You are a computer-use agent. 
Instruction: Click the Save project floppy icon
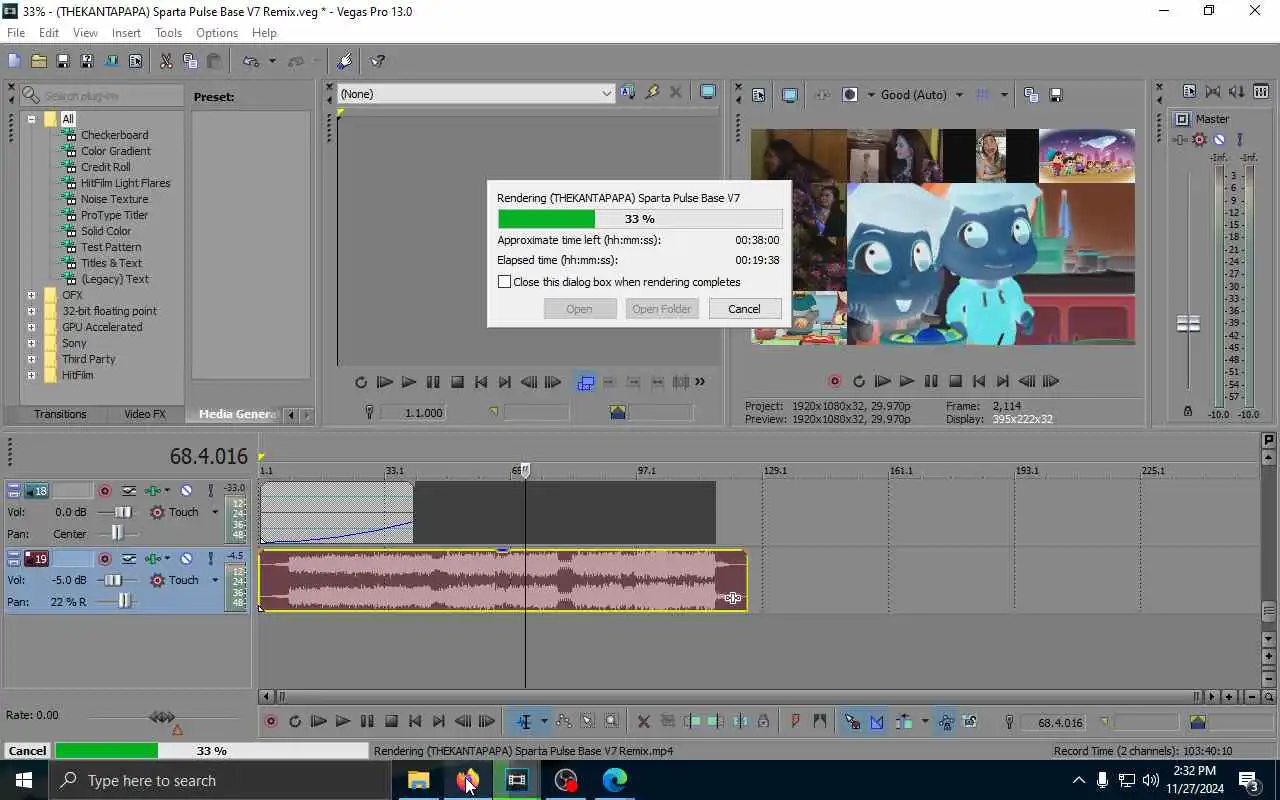pos(62,61)
